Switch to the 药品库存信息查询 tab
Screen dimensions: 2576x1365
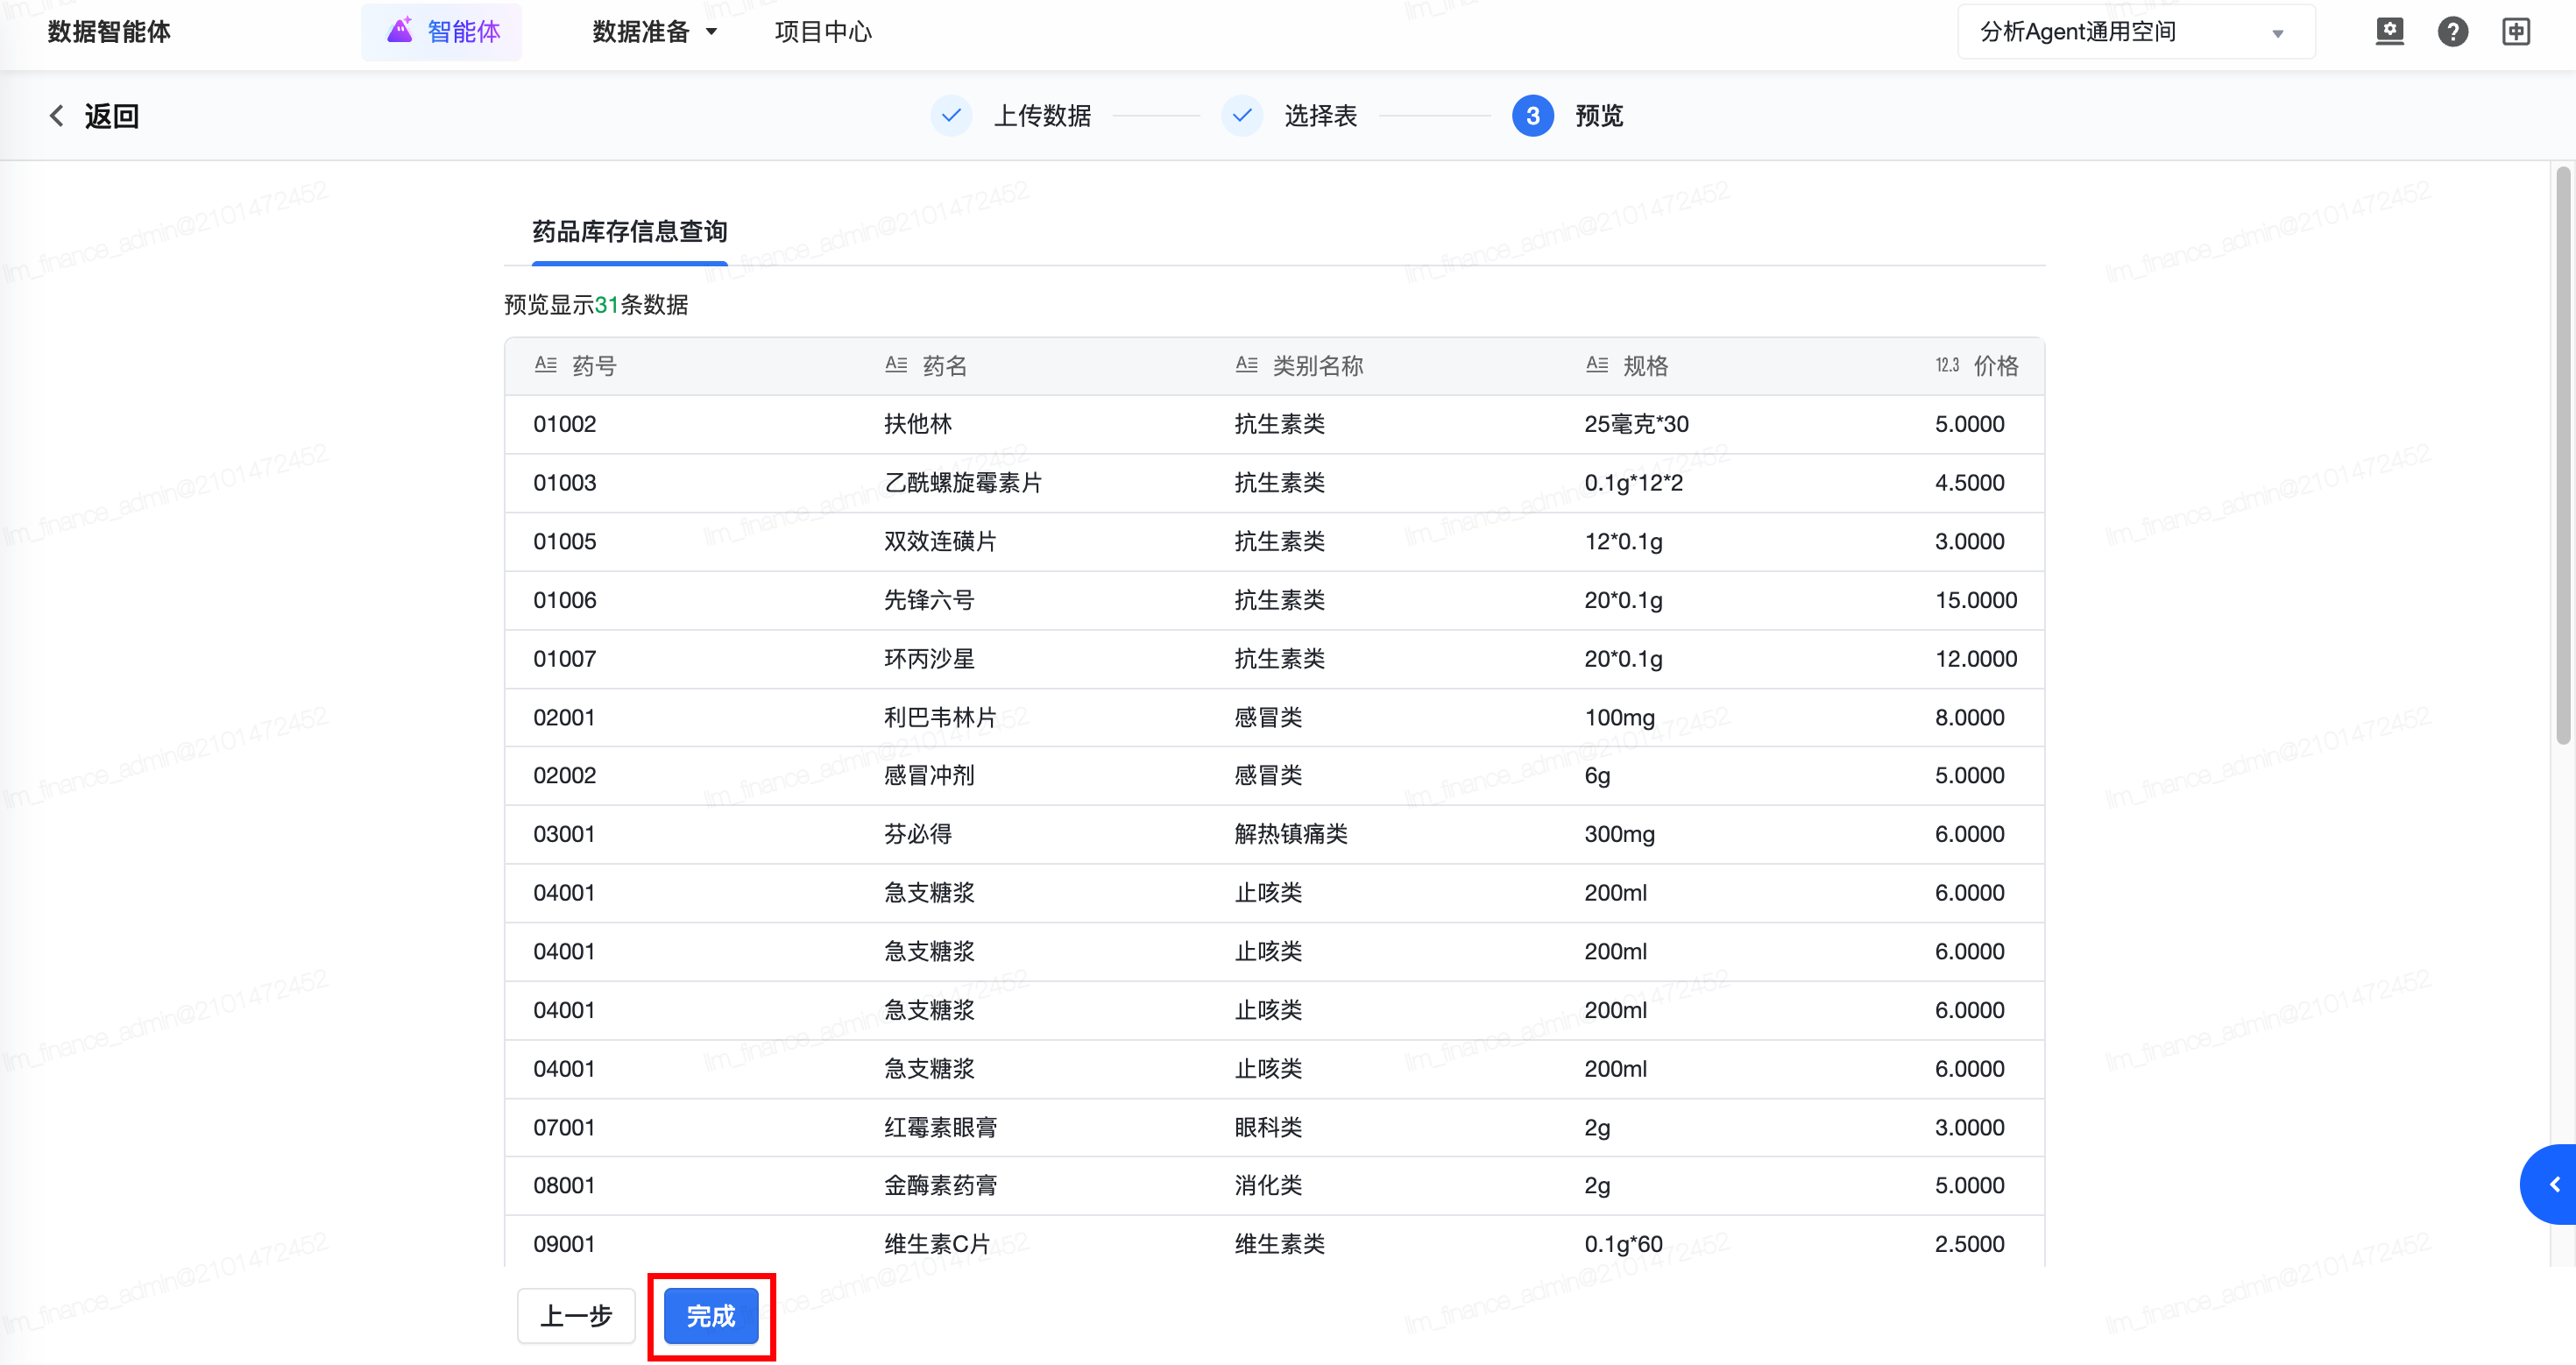630,232
